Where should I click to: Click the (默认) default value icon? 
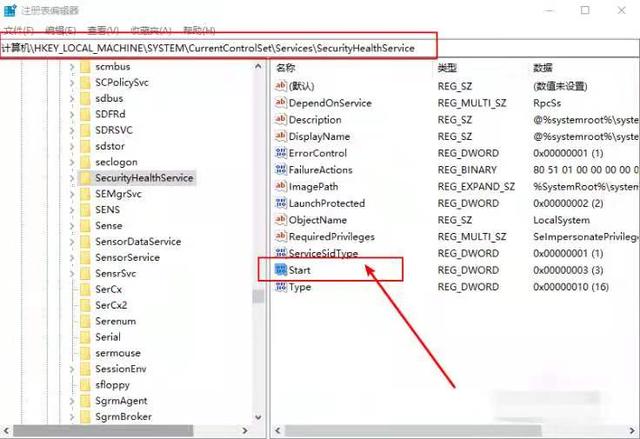(x=281, y=86)
